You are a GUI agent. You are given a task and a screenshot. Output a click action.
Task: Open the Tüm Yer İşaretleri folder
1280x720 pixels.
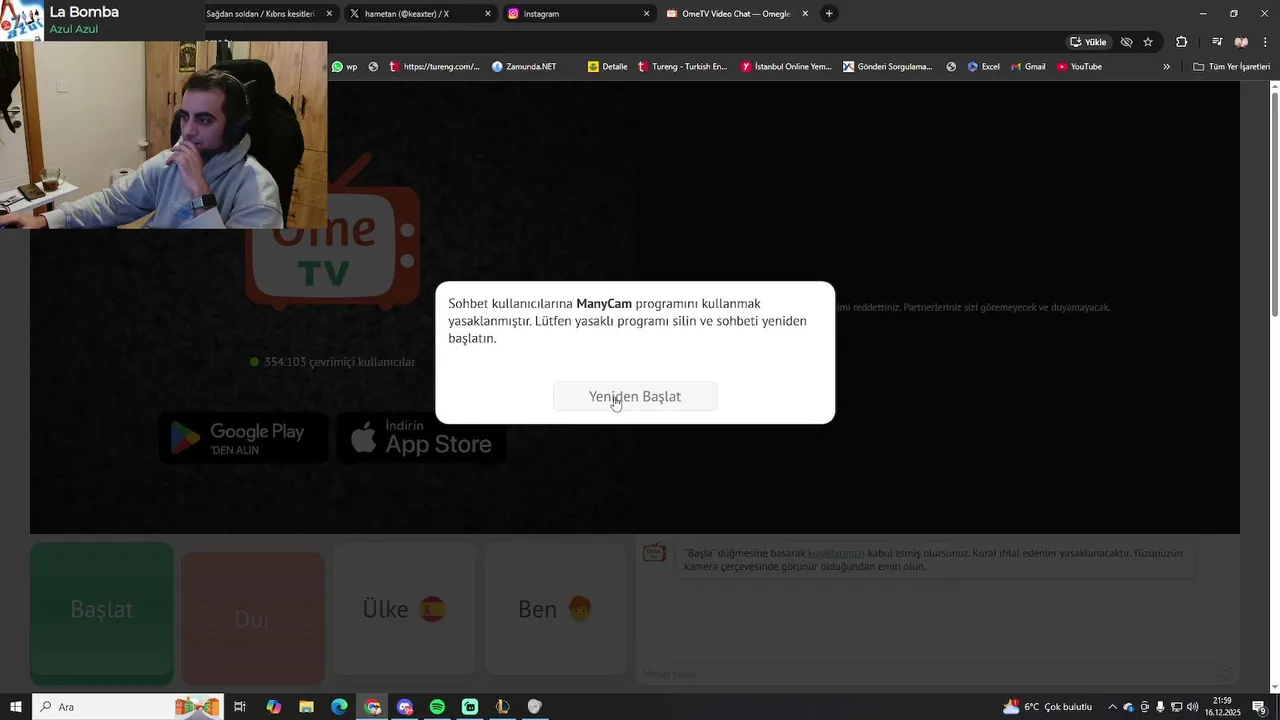pos(1232,67)
